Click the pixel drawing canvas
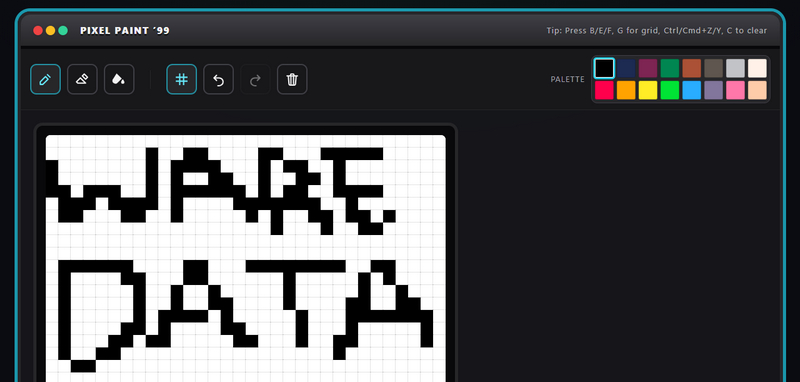Image resolution: width=800 pixels, height=382 pixels. (245, 259)
